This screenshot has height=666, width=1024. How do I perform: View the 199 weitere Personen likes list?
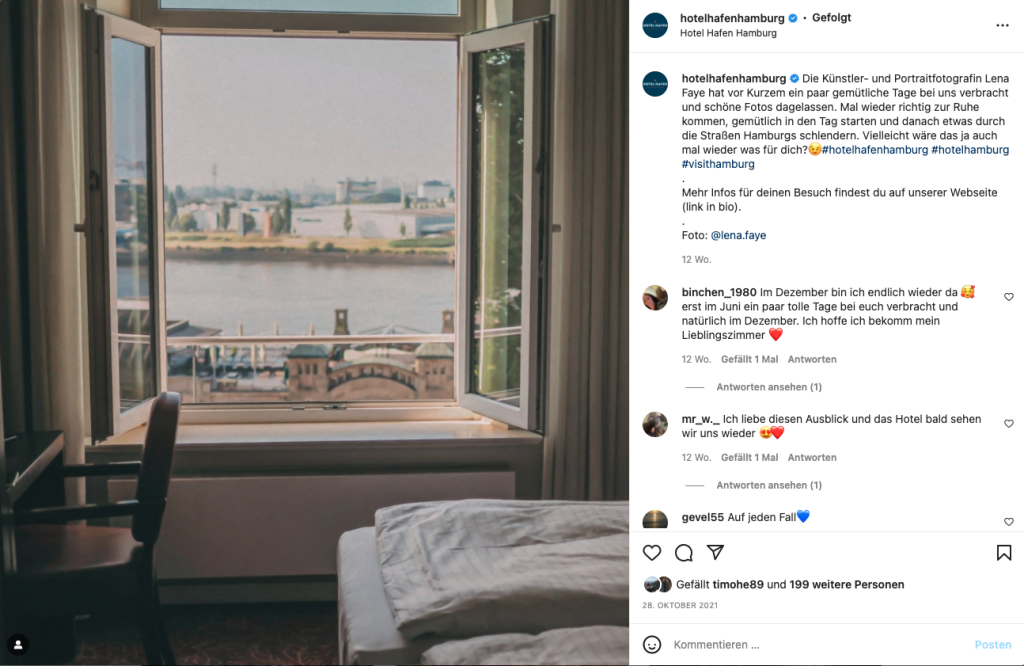click(x=846, y=584)
